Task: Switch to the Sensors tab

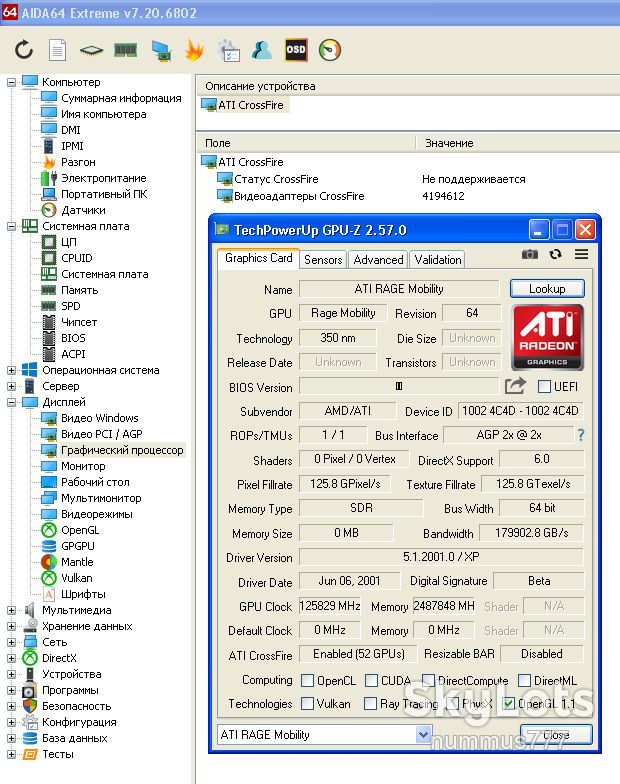Action: point(323,260)
